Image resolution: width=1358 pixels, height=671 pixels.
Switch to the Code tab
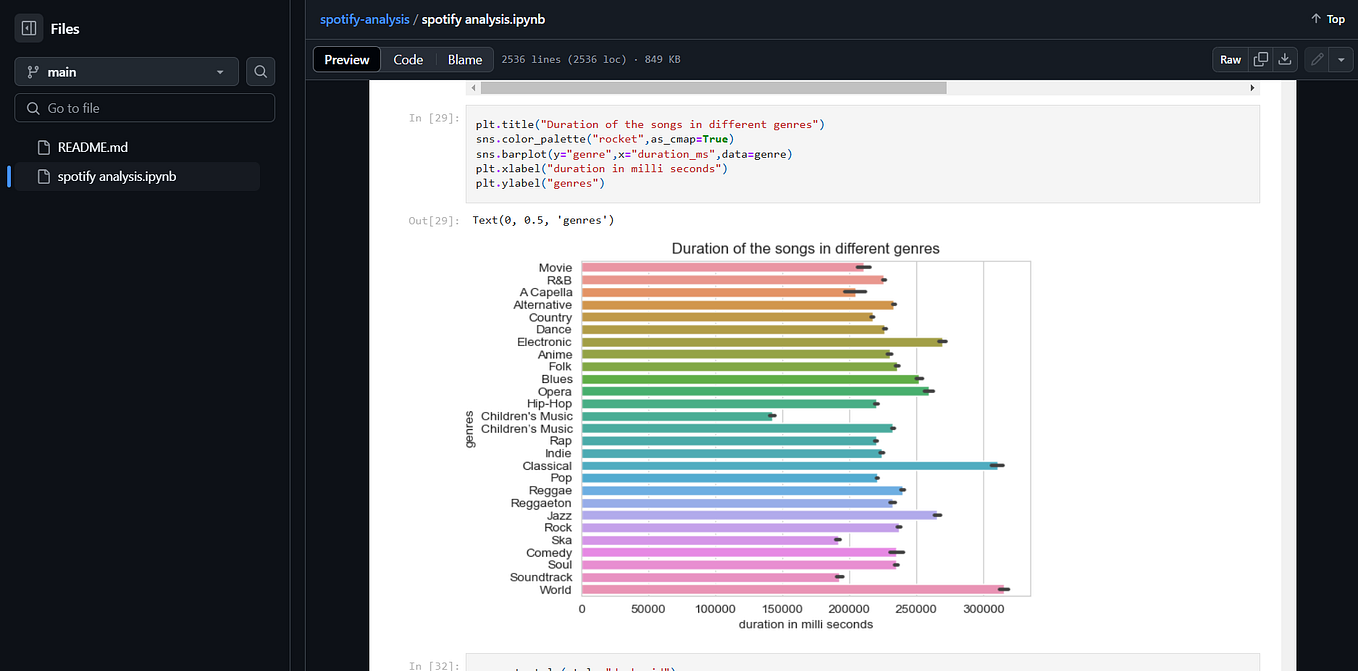(x=408, y=59)
